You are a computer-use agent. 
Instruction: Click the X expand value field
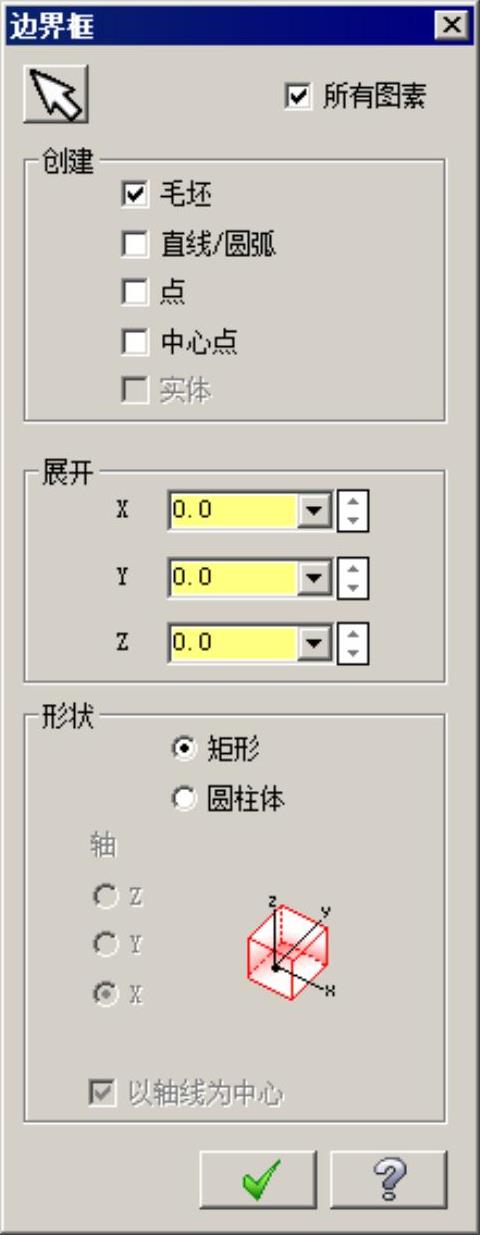click(x=234, y=511)
